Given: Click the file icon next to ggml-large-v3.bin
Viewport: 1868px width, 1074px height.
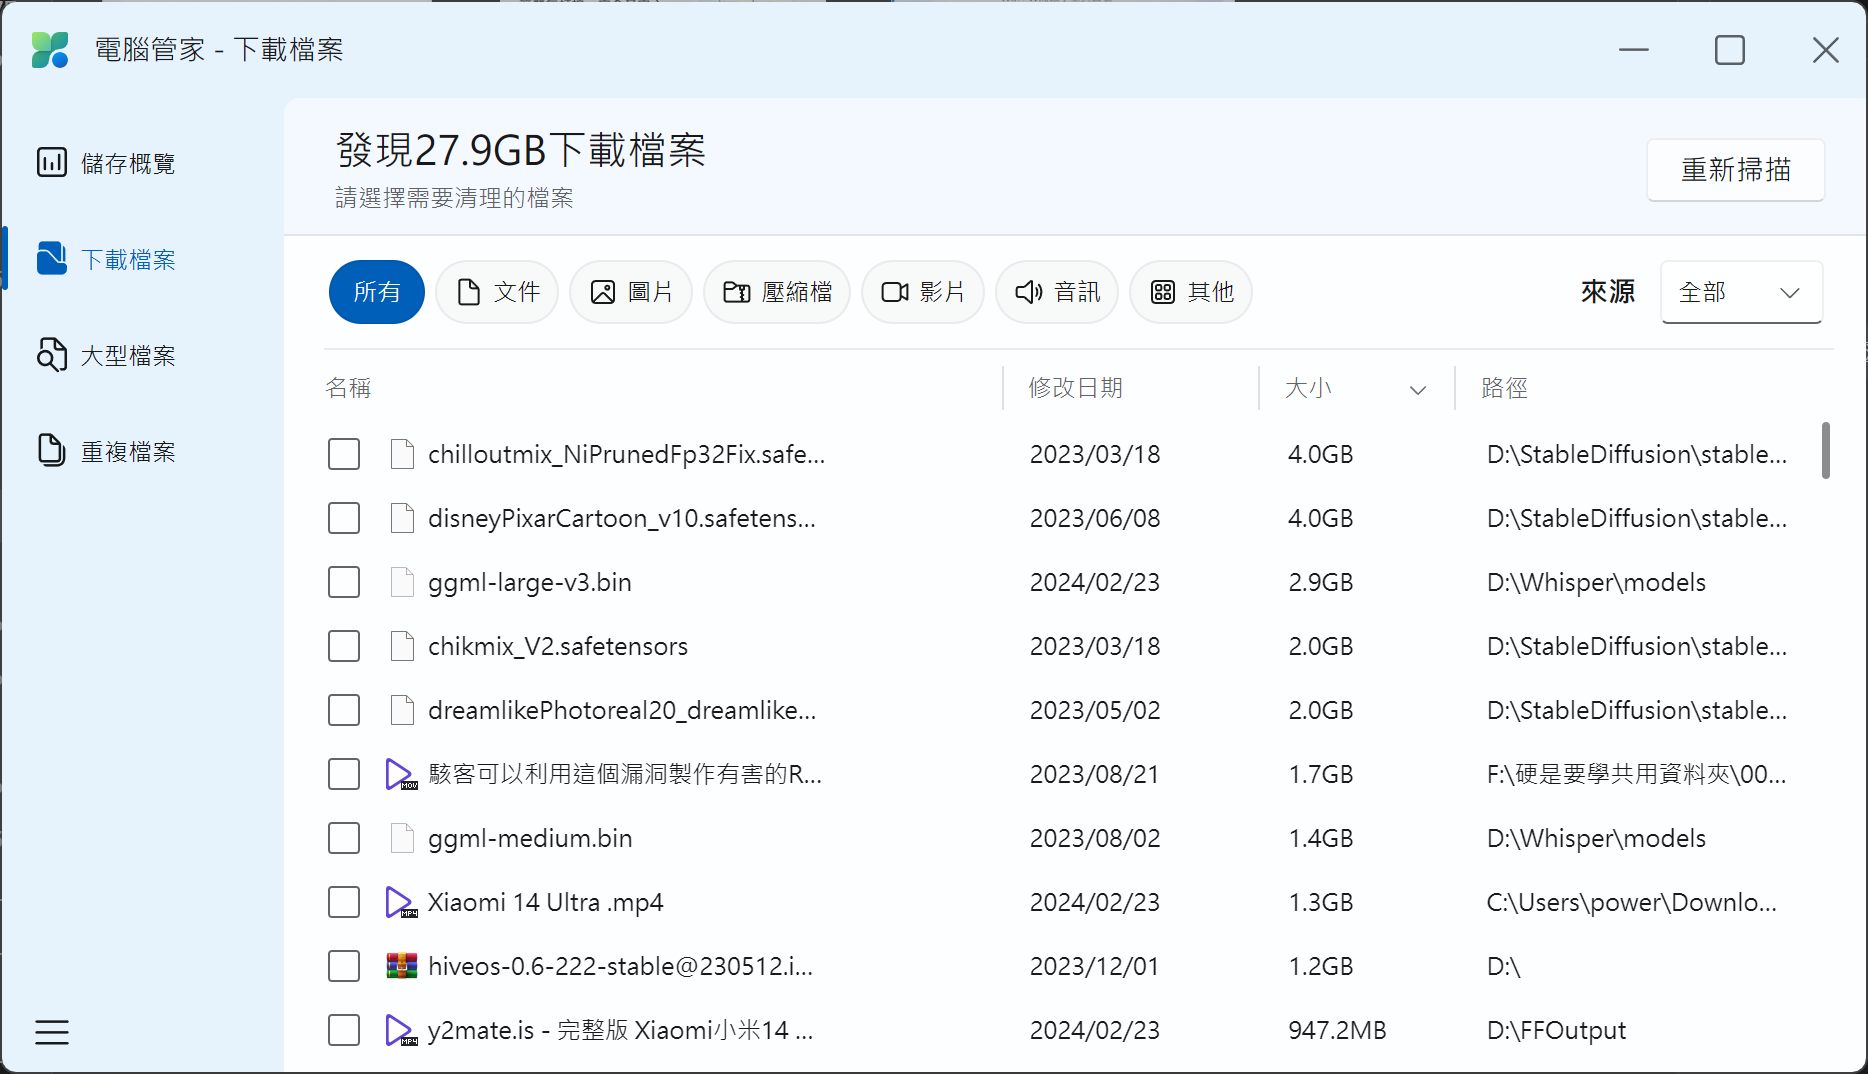Looking at the screenshot, I should pos(402,582).
